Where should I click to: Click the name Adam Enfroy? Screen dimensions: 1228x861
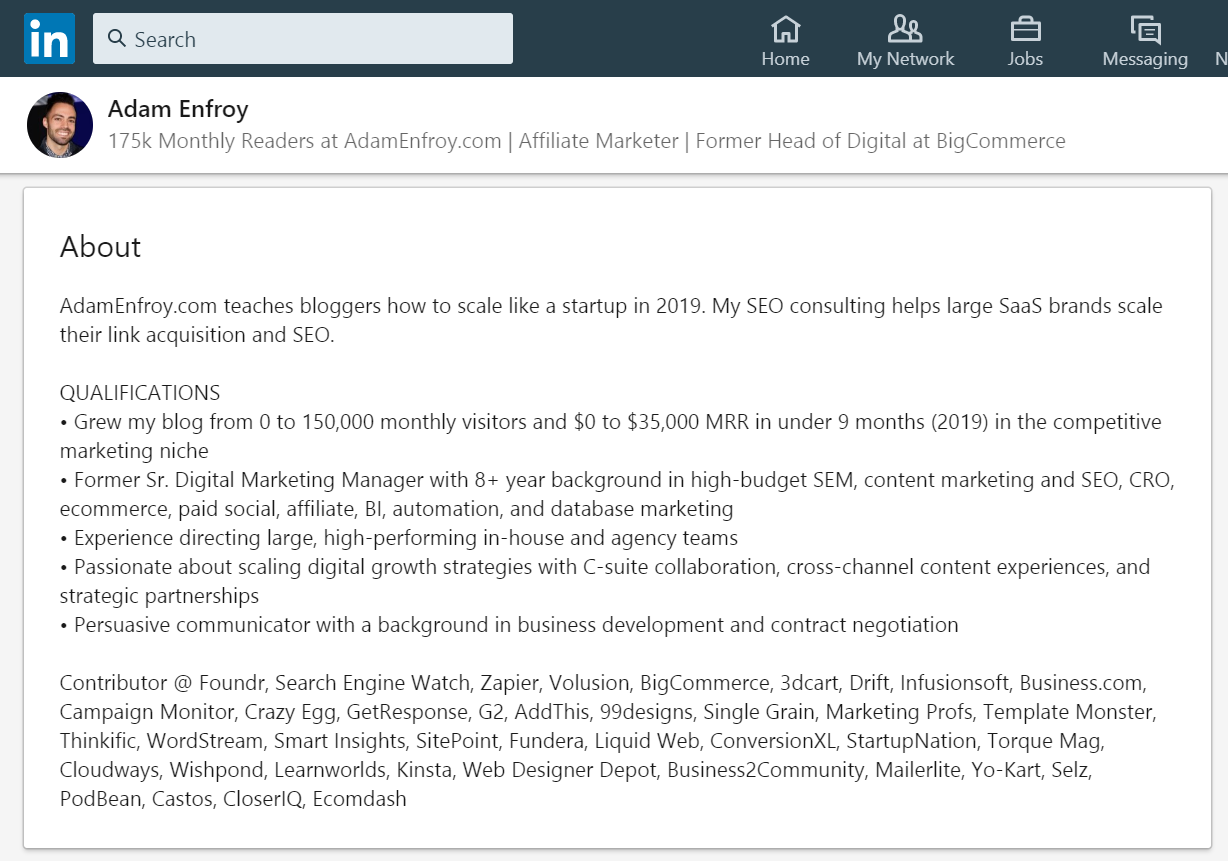pos(178,109)
